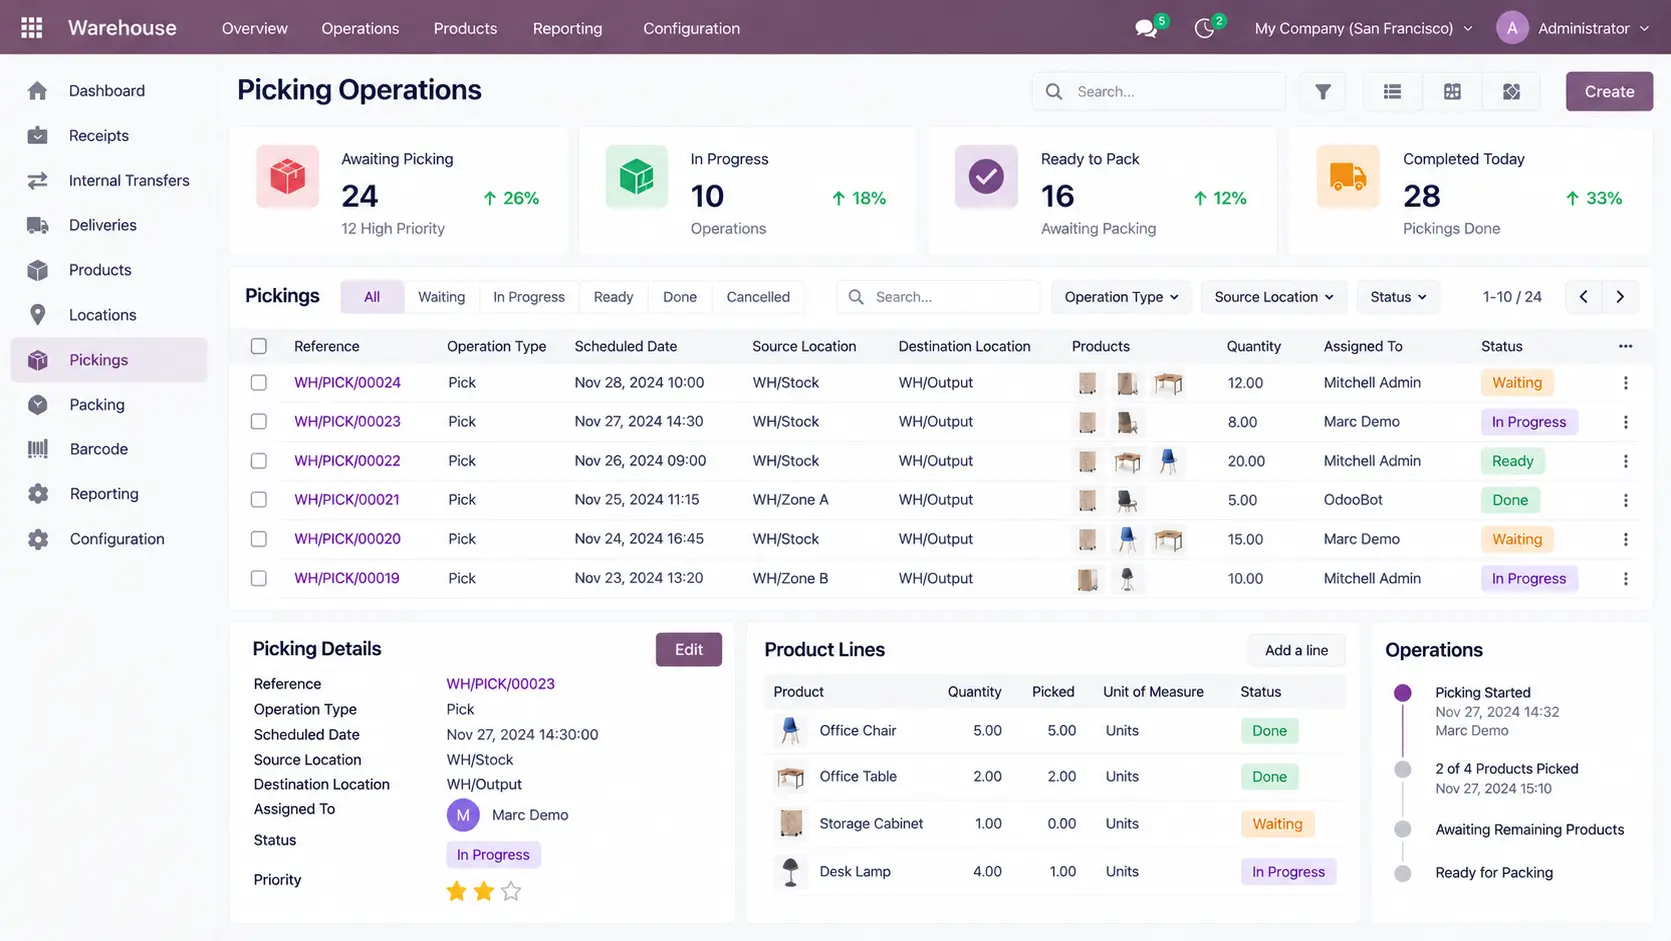Click the Locations pin icon

tap(38, 315)
